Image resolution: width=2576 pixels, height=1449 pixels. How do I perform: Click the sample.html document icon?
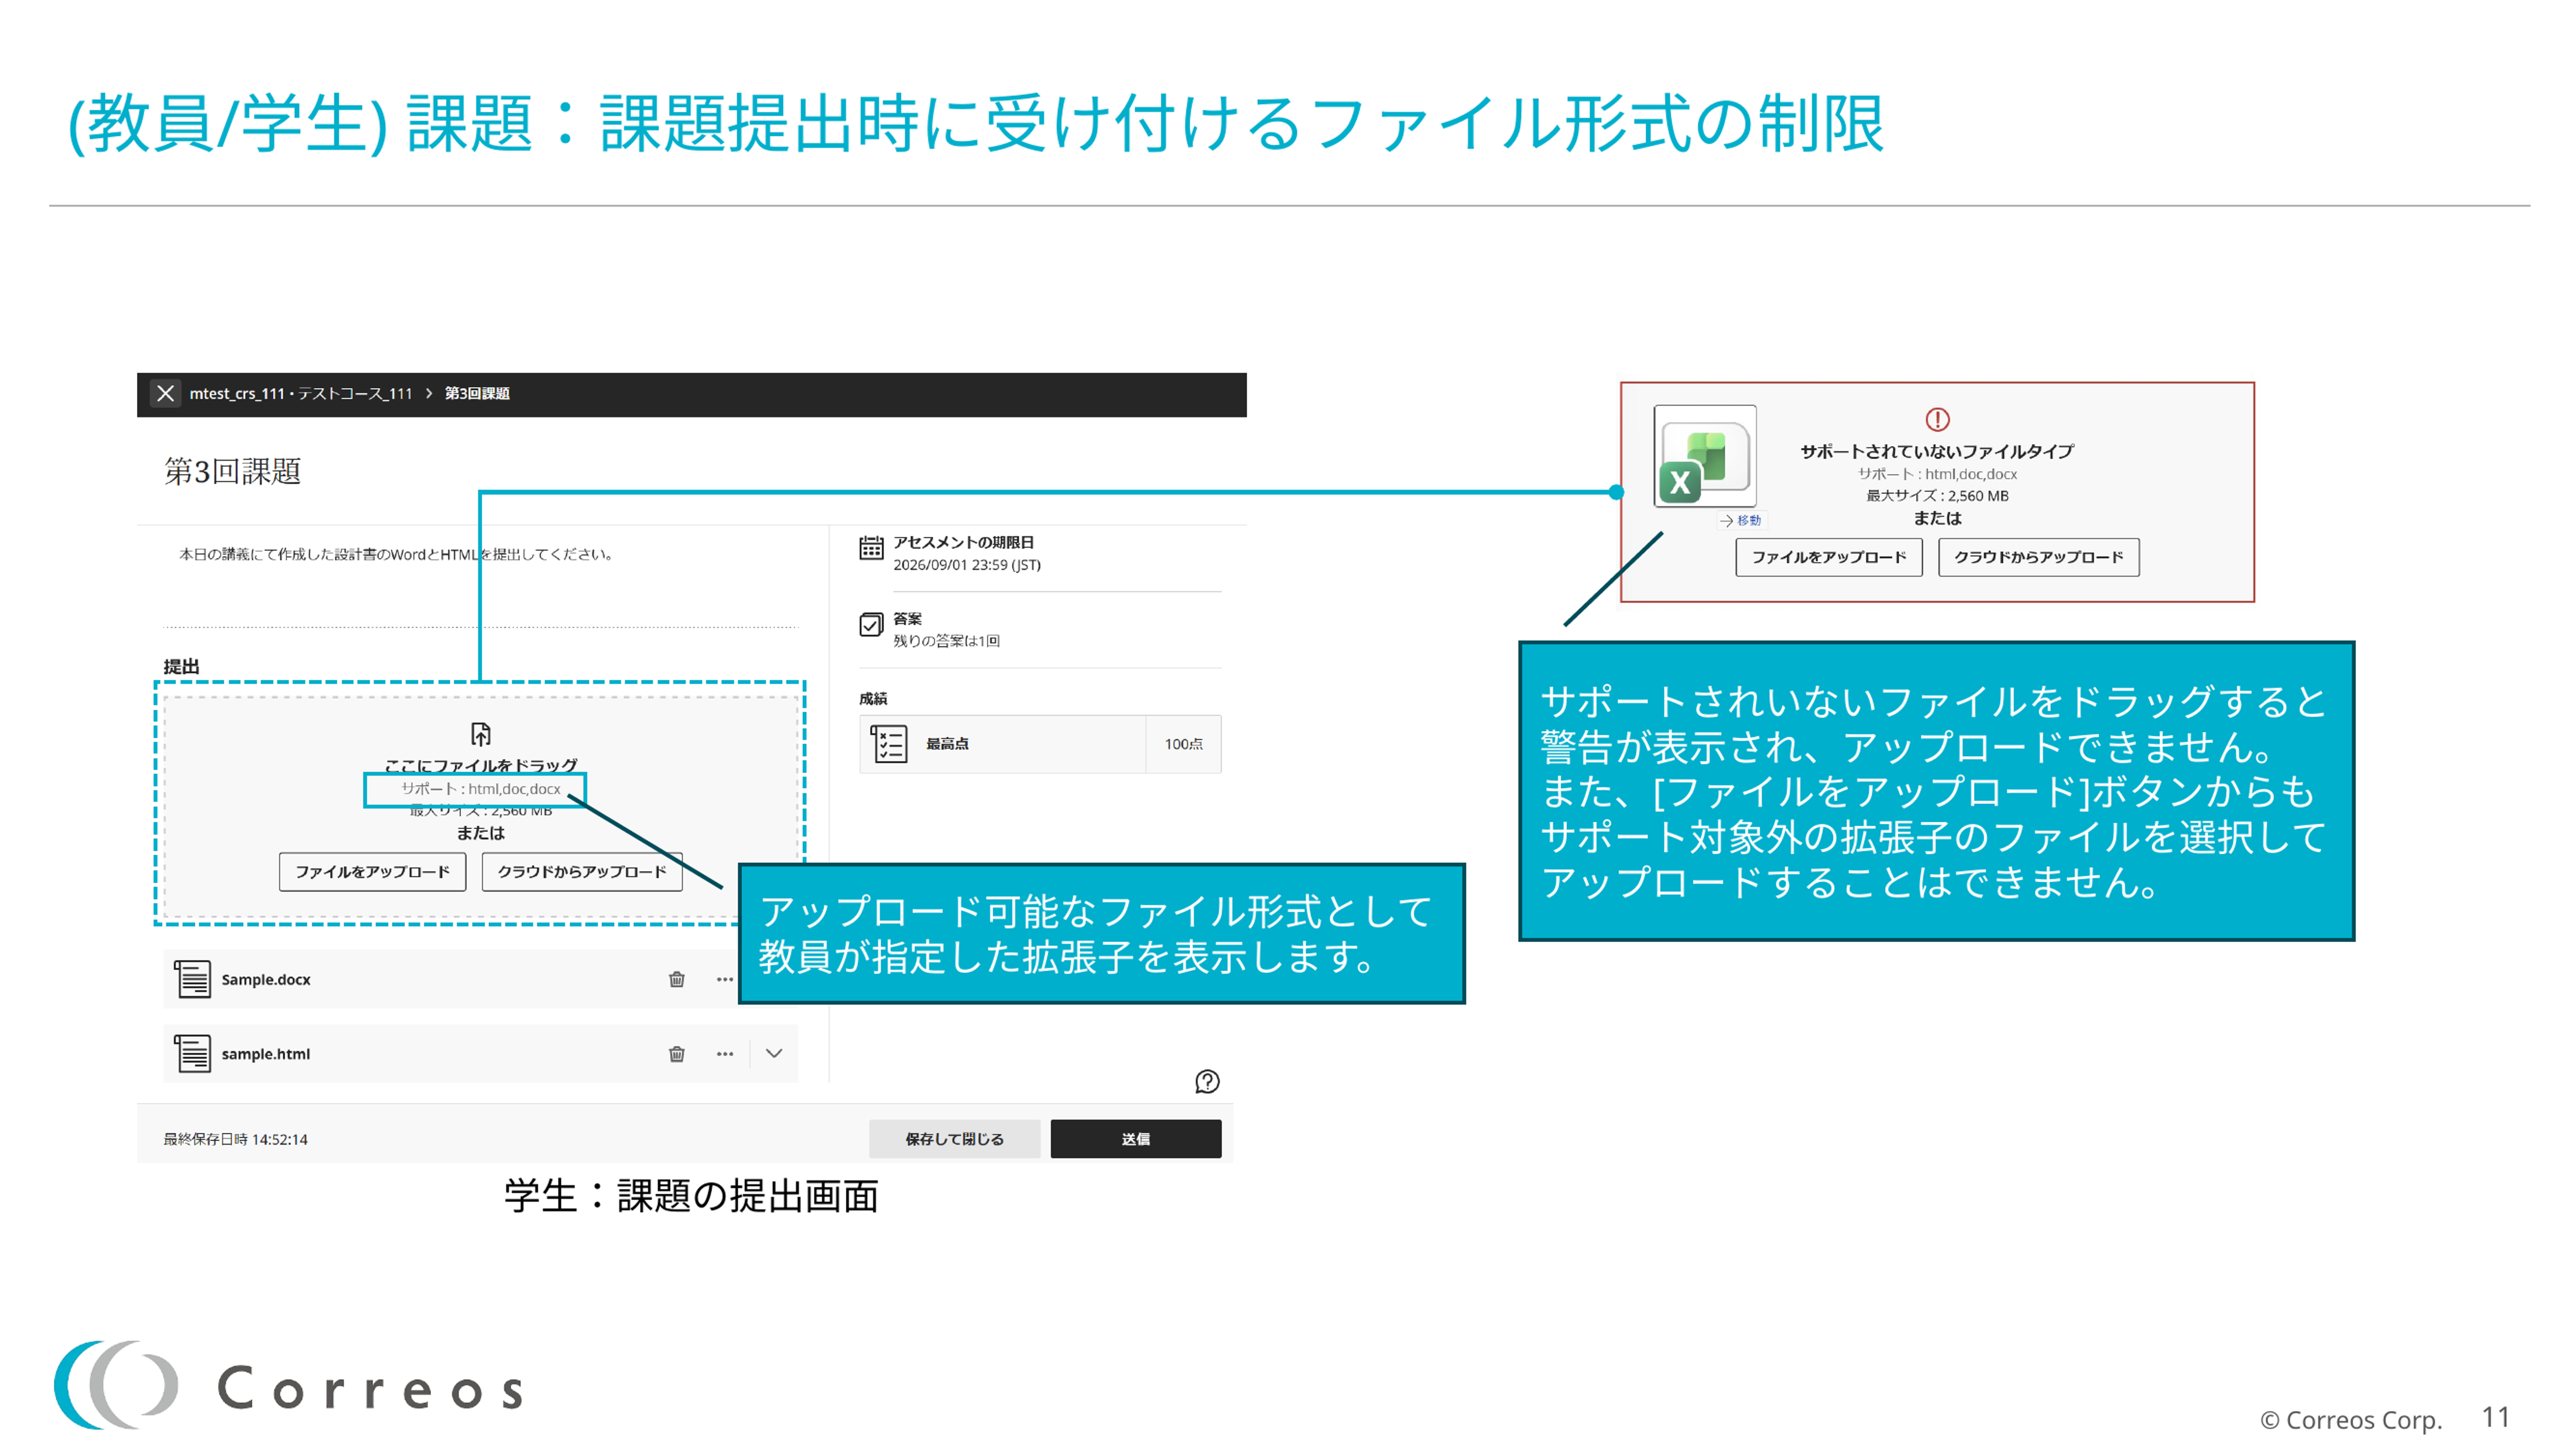[193, 1053]
